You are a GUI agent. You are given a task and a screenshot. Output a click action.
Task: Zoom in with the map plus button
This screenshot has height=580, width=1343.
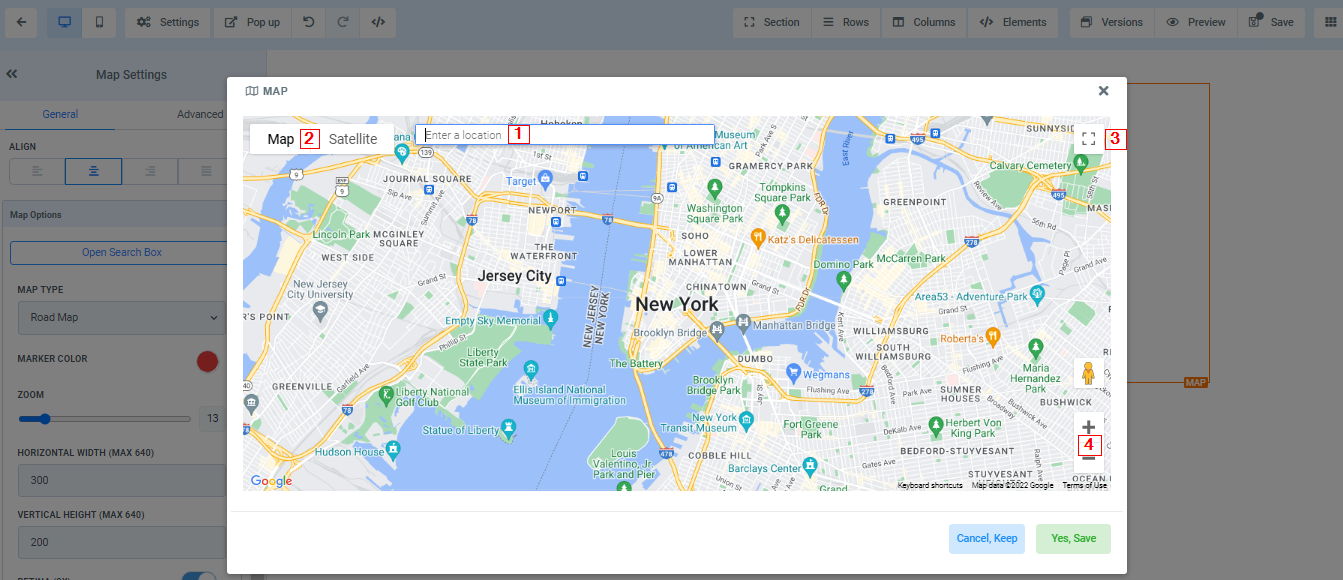pyautogui.click(x=1088, y=427)
